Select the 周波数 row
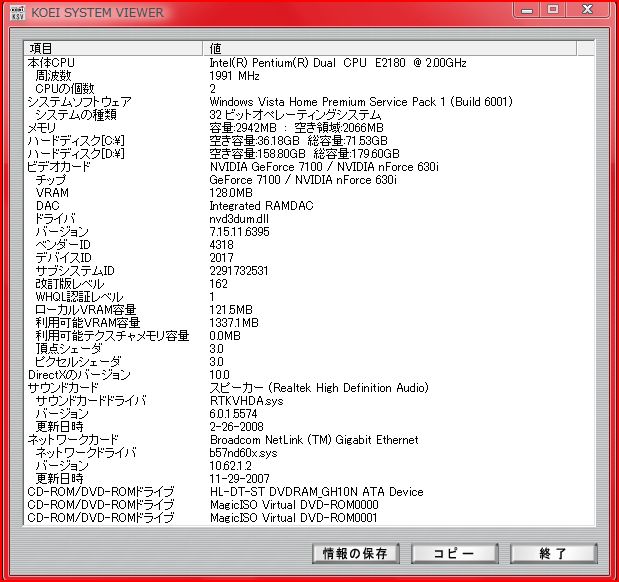This screenshot has height=582, width=619. point(53,75)
